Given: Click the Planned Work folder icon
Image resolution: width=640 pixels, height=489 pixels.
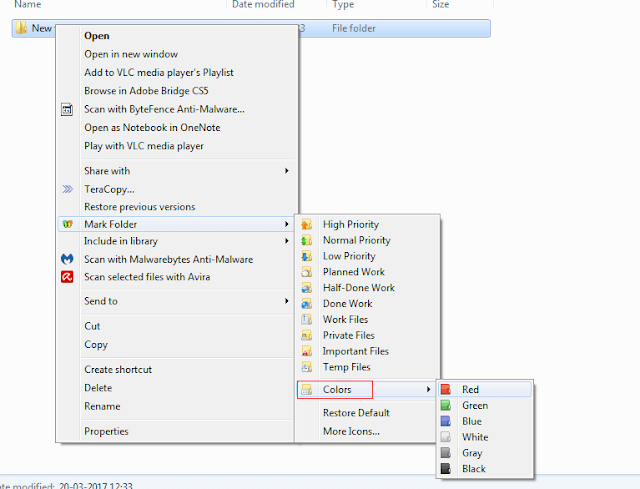Looking at the screenshot, I should pyautogui.click(x=307, y=272).
